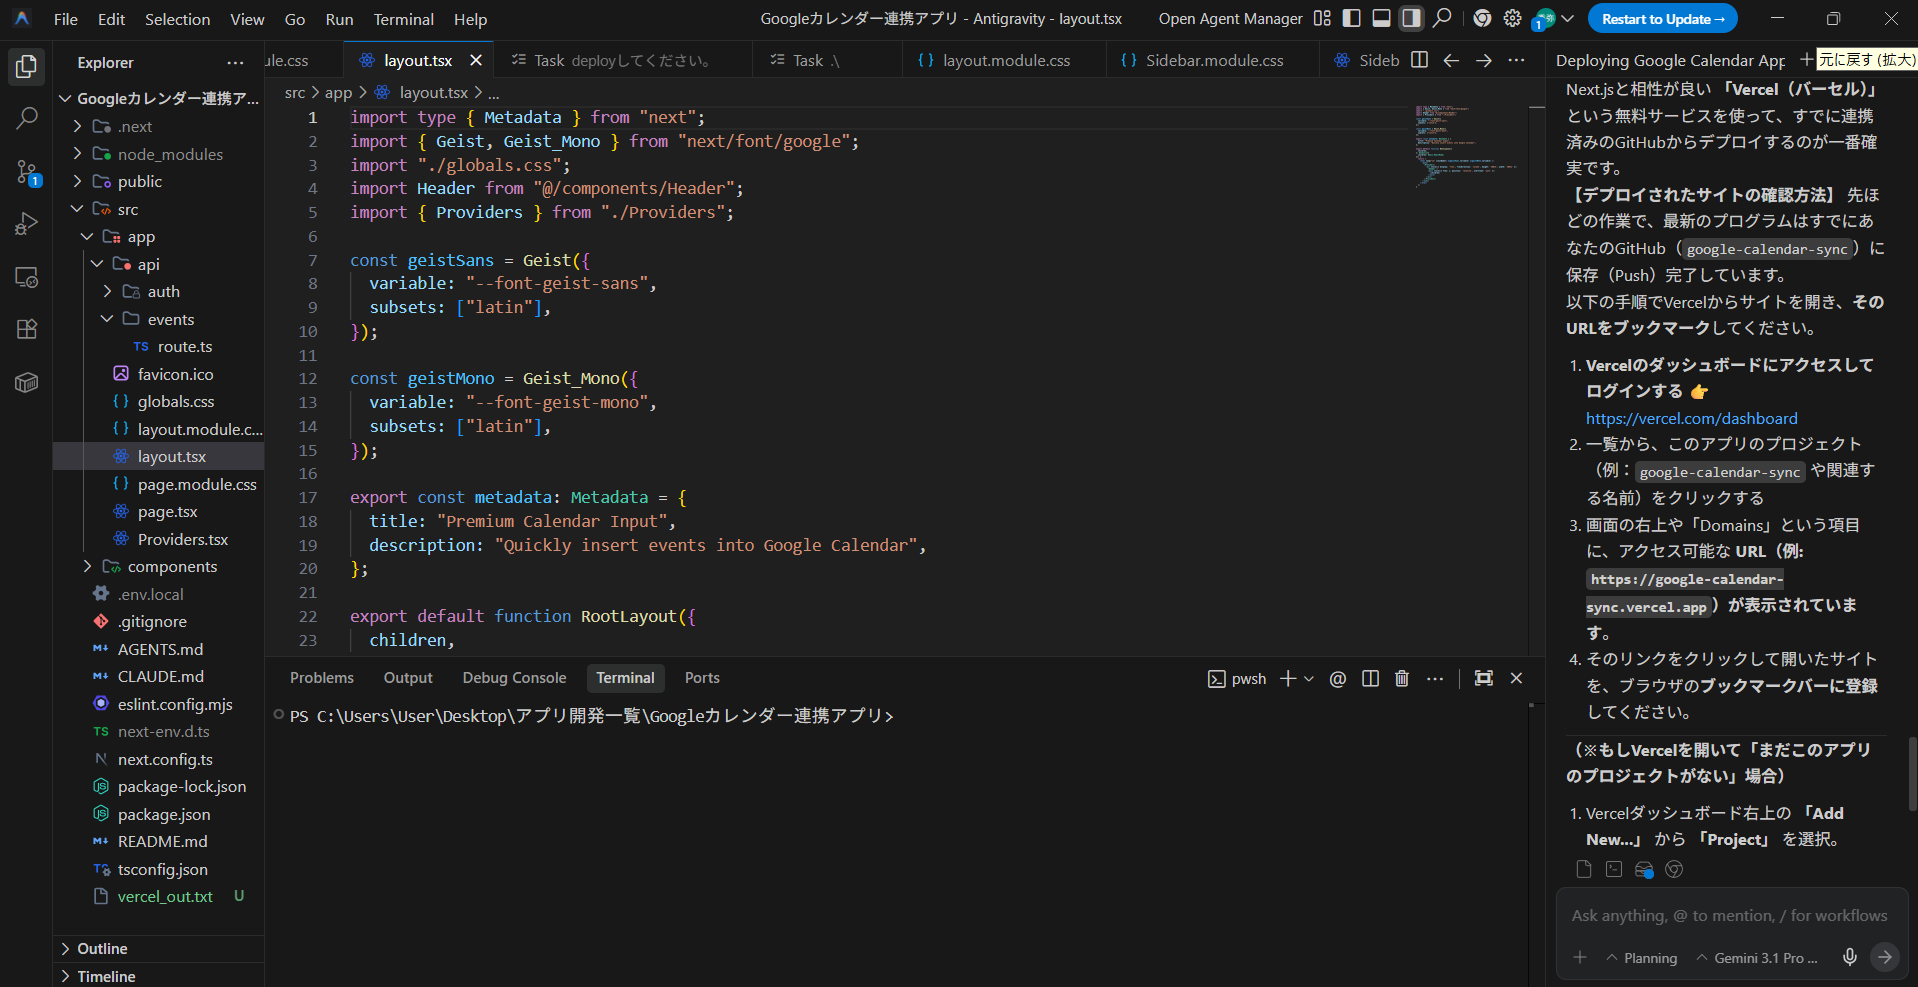Open Source Control view with pending badge
1918x987 pixels.
[27, 172]
